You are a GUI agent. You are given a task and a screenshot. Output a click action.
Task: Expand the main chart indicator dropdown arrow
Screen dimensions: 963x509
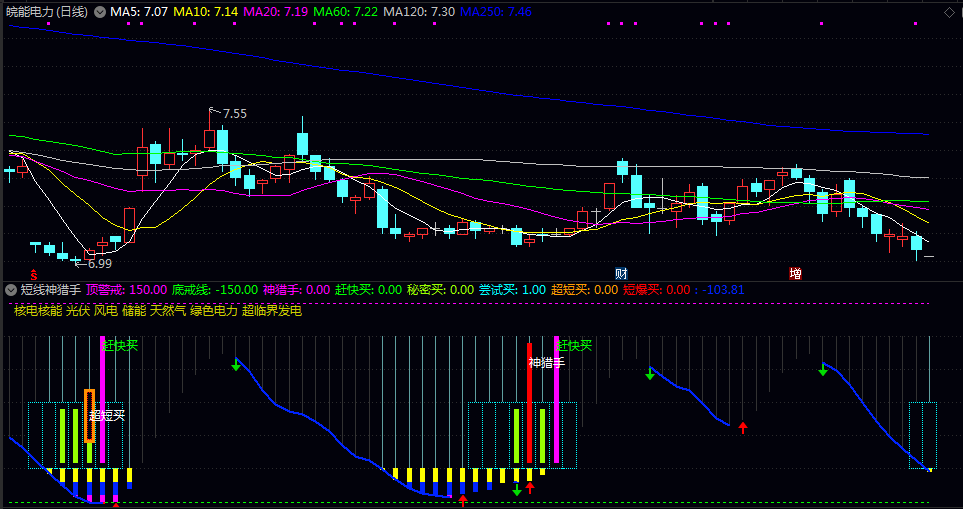(100, 12)
